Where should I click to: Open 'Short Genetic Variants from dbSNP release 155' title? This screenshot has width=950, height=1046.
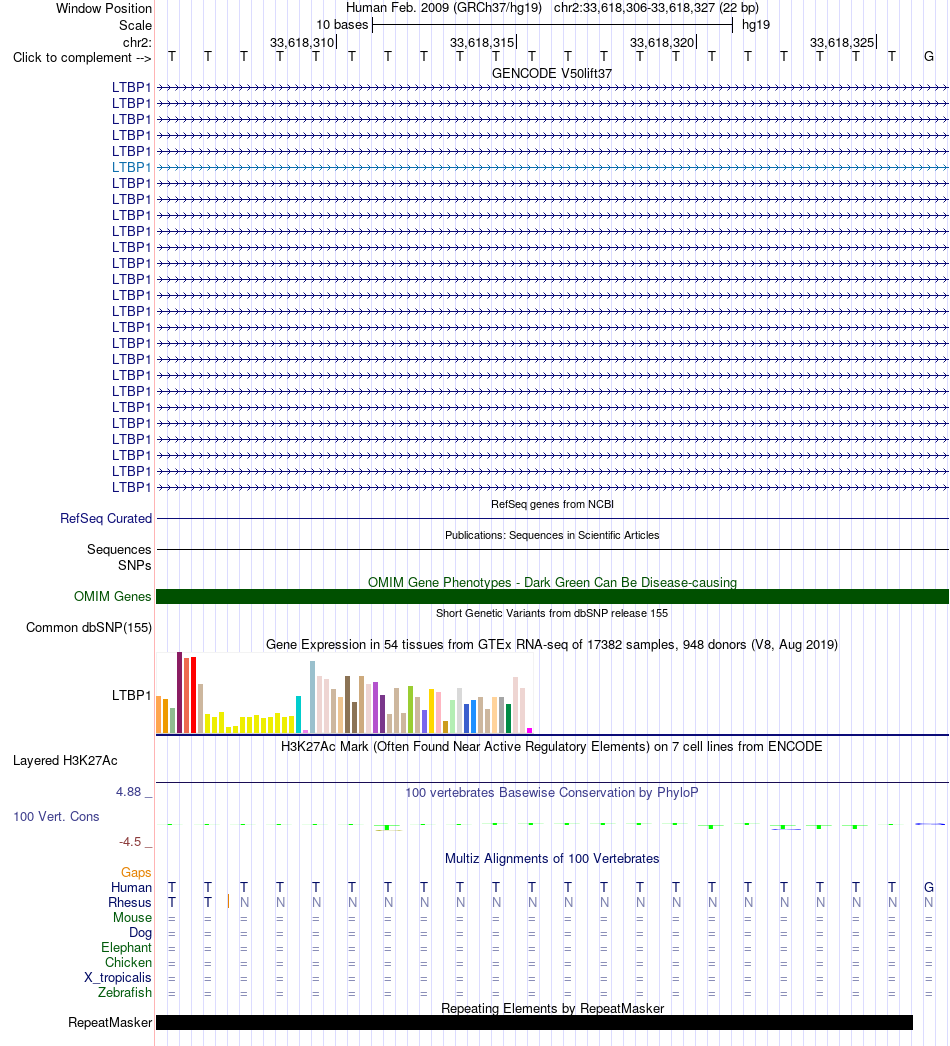(552, 613)
